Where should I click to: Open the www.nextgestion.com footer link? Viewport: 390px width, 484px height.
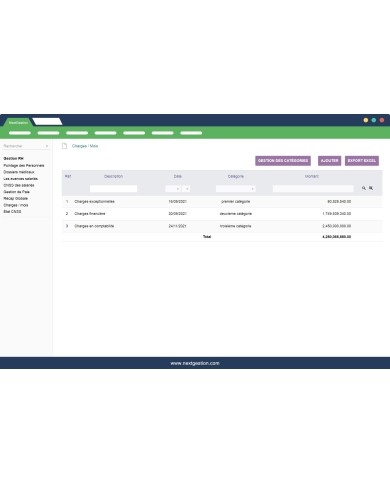tap(195, 363)
